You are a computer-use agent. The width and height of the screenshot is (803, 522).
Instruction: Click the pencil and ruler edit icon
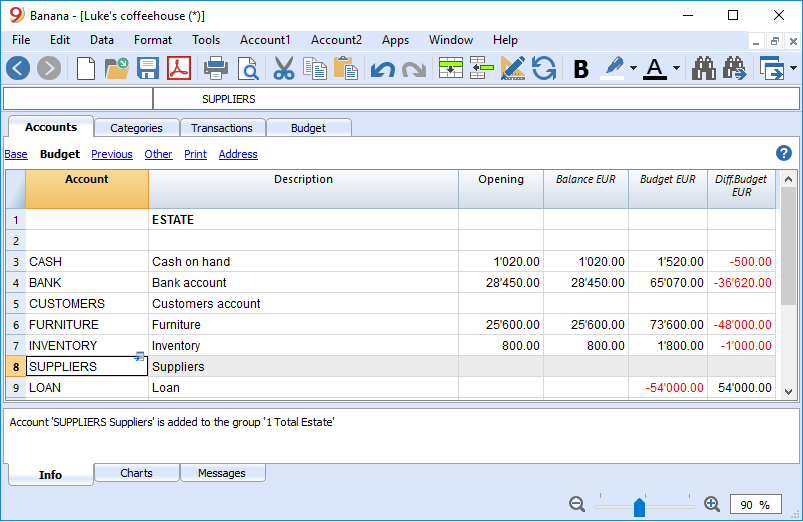click(513, 68)
